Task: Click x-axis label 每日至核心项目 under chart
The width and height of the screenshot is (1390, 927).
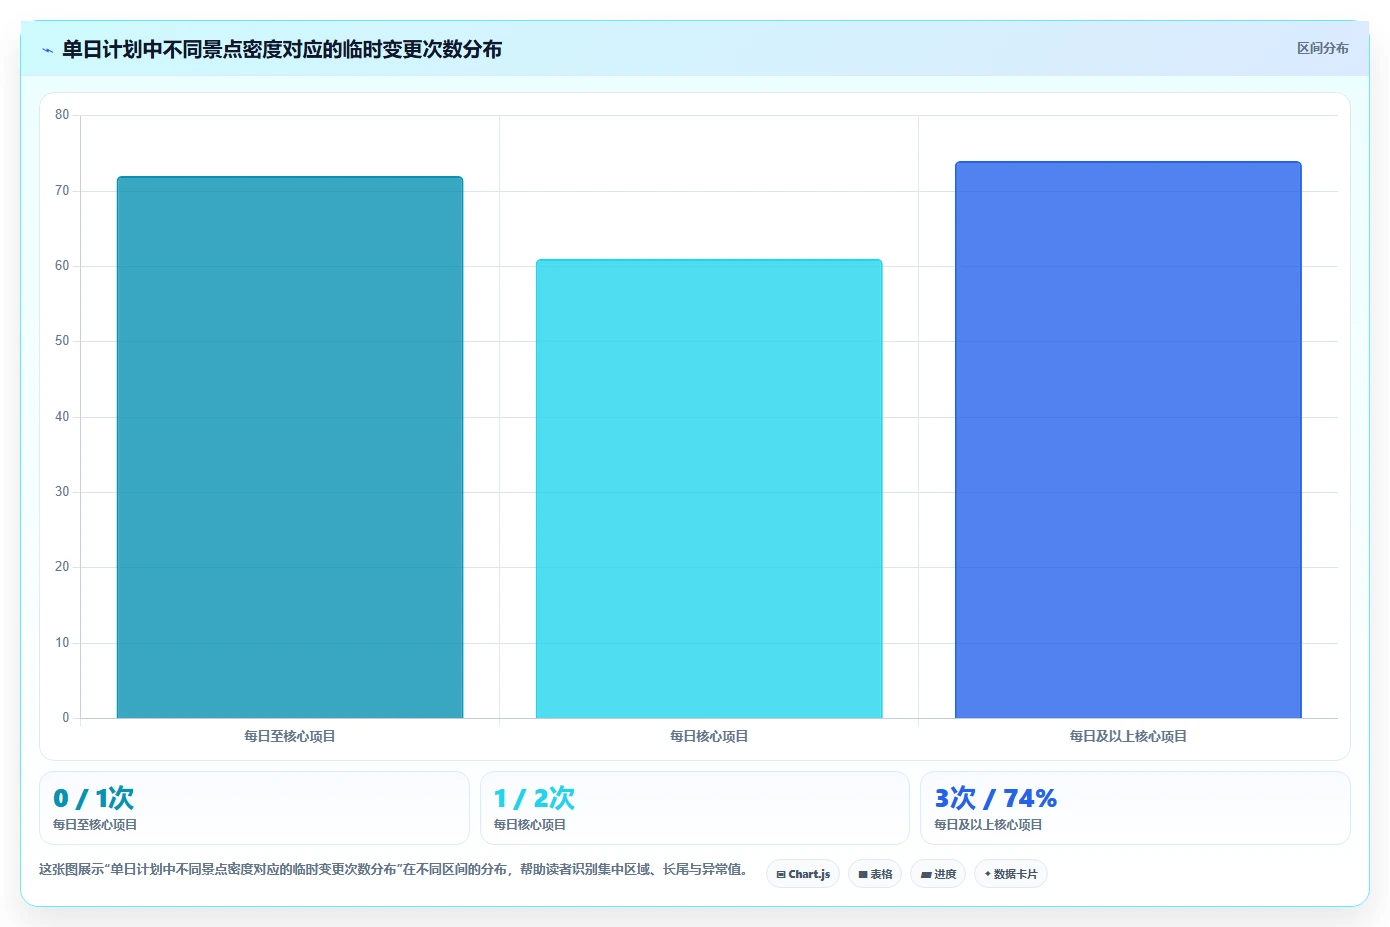Action: 290,736
